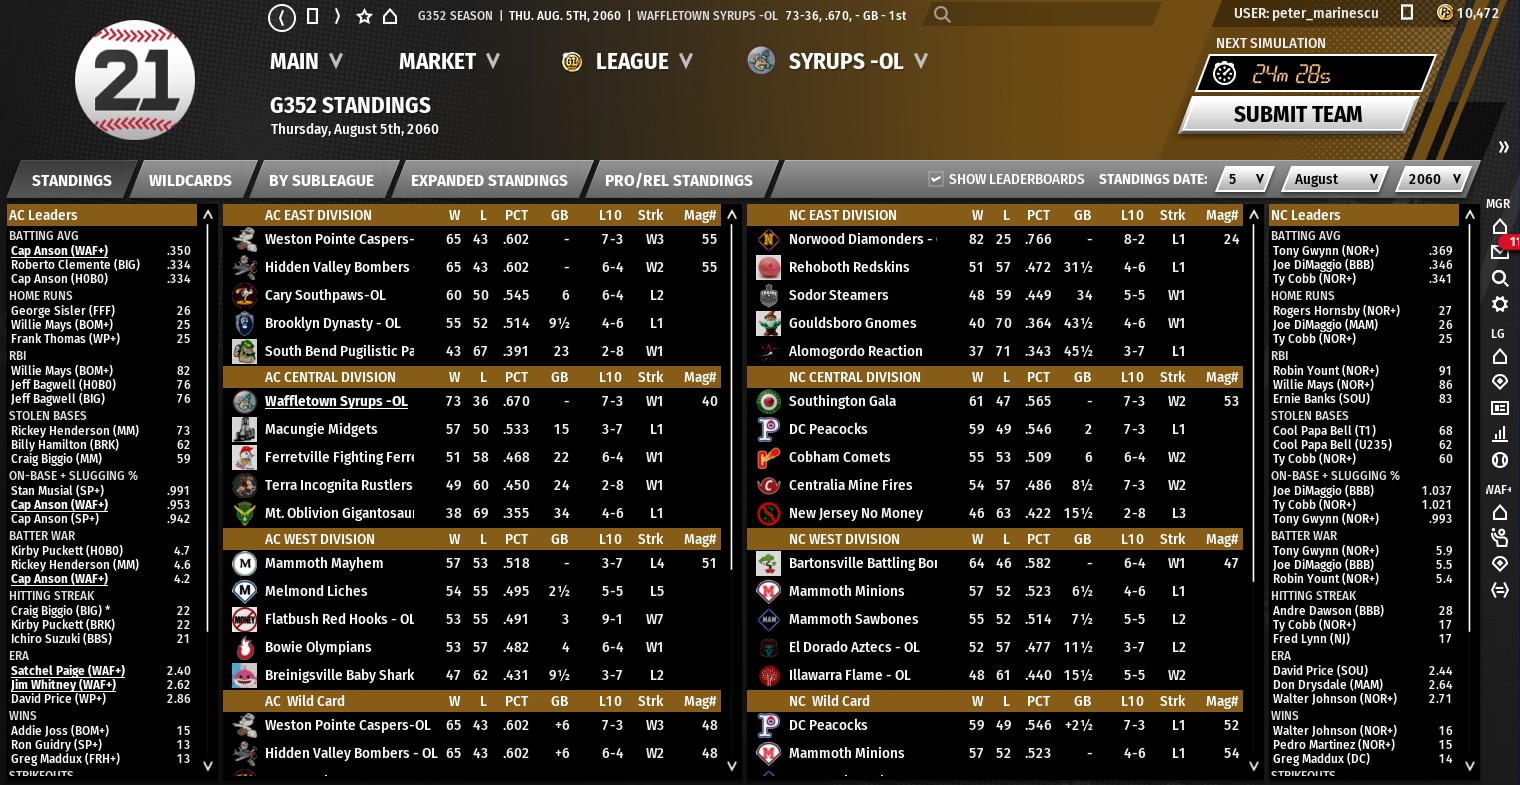Click the search magnifier in the top bar
The height and width of the screenshot is (785, 1520).
click(x=941, y=15)
